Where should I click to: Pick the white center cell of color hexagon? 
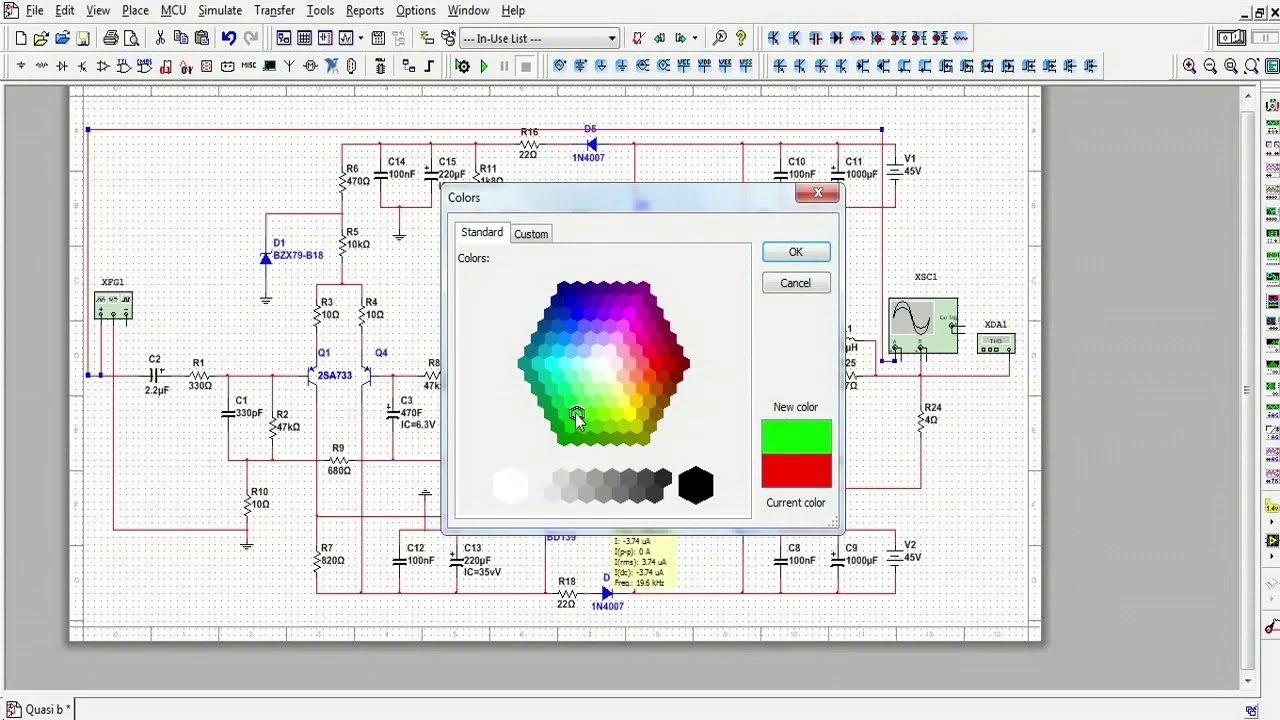pos(604,365)
